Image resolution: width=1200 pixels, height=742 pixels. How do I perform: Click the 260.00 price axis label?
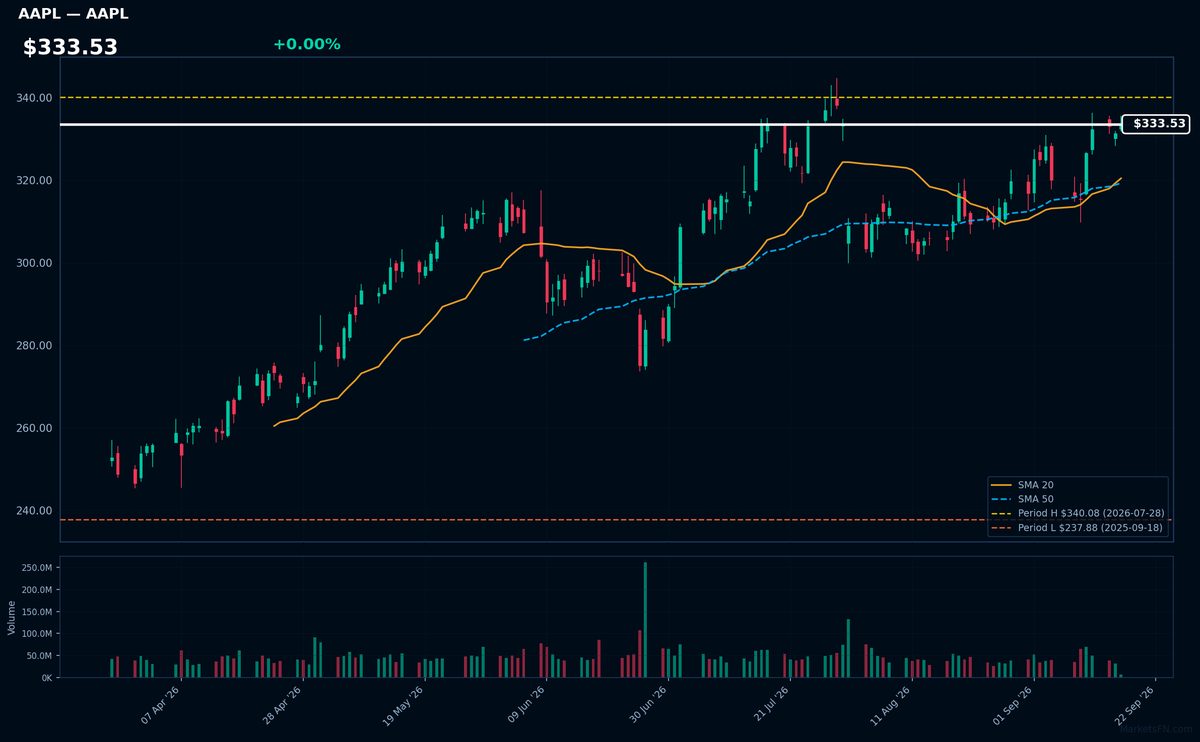pos(33,428)
